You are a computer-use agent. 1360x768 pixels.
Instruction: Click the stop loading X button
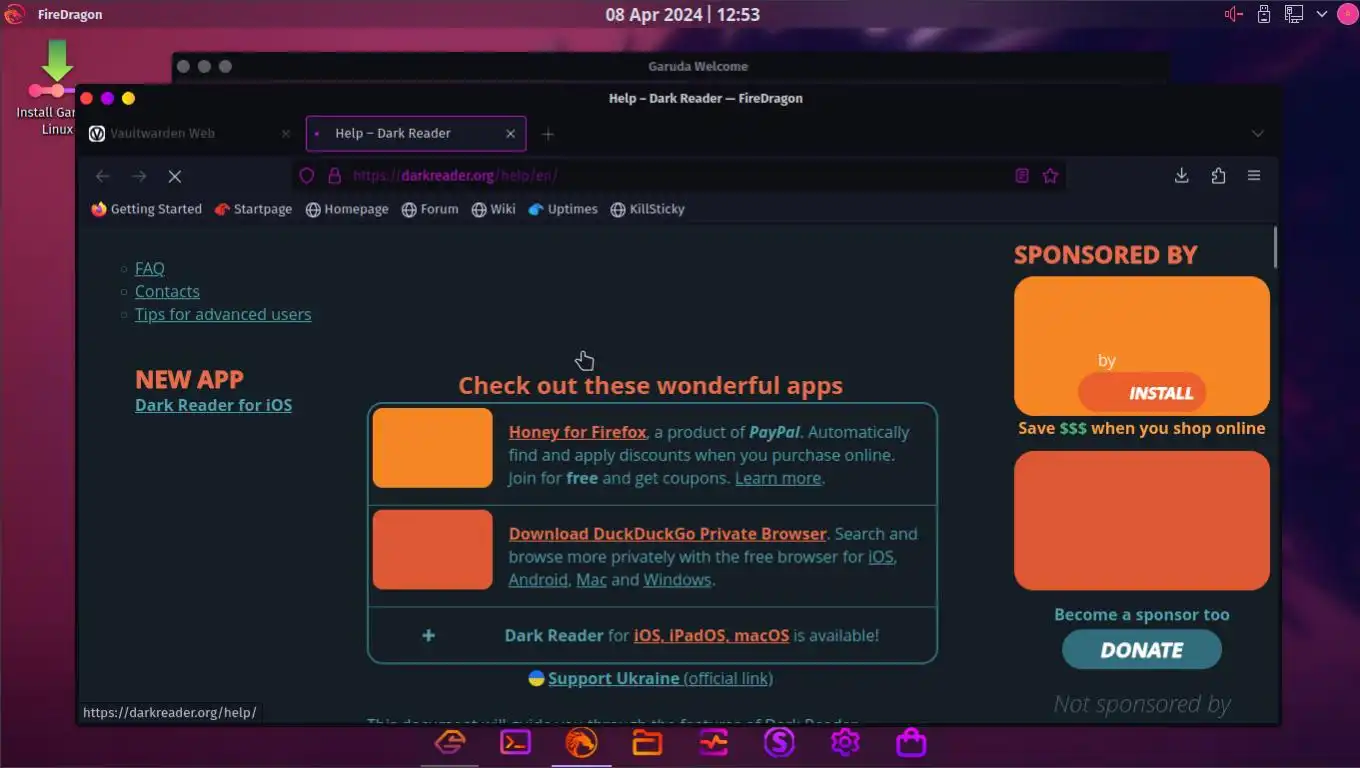coord(175,176)
